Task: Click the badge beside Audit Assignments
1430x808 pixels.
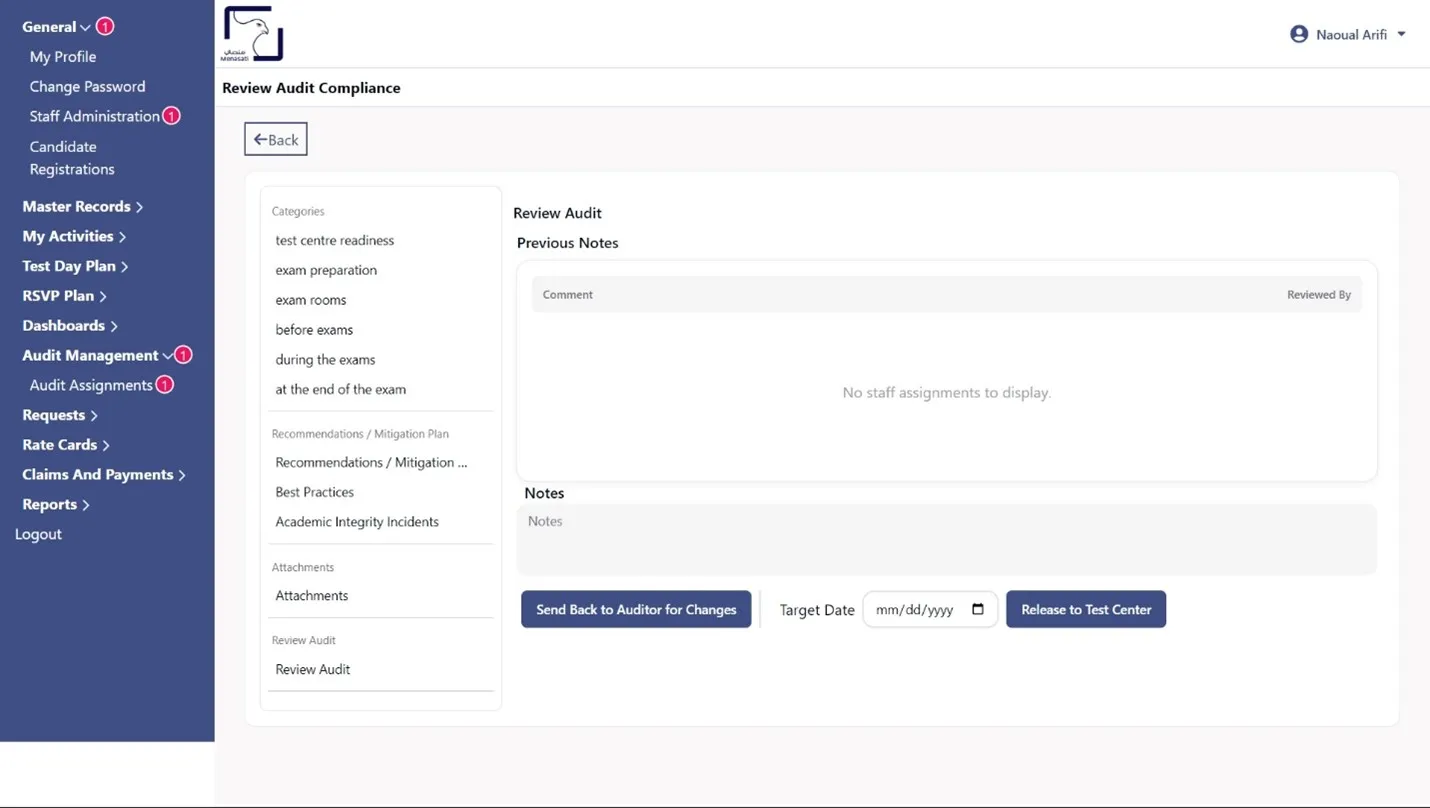Action: [x=165, y=385]
